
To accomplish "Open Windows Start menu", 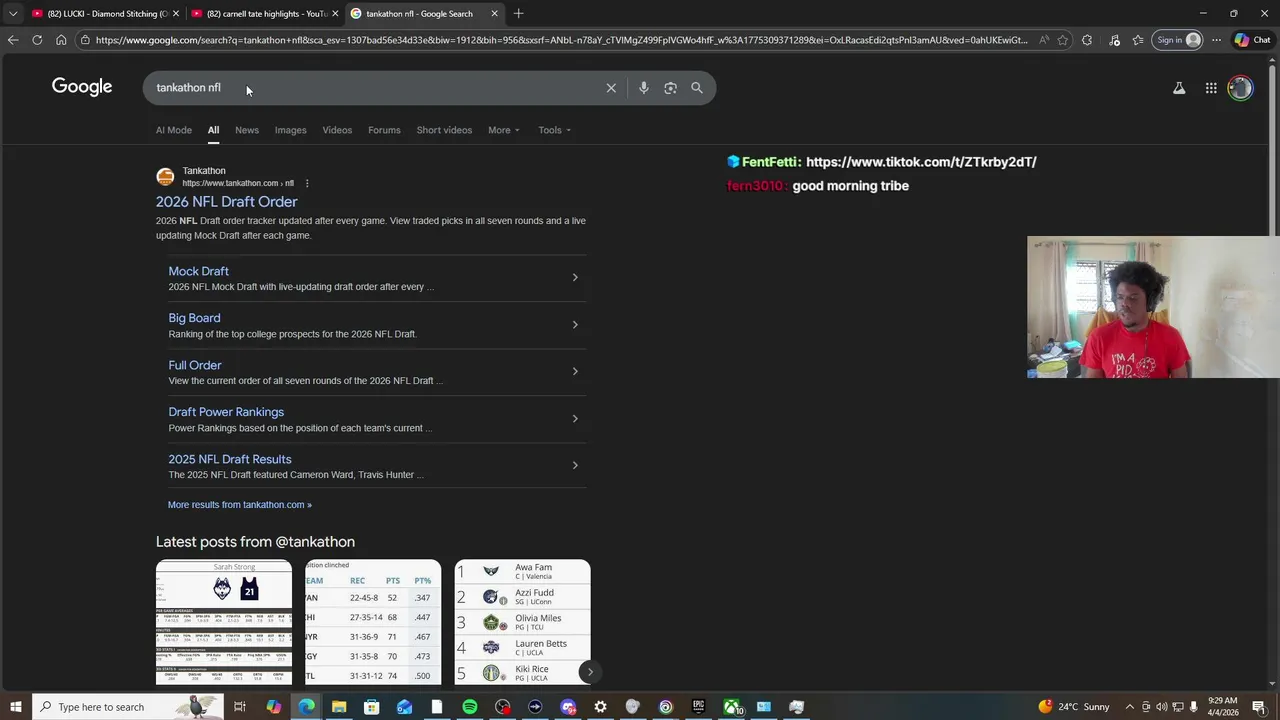I will [15, 707].
